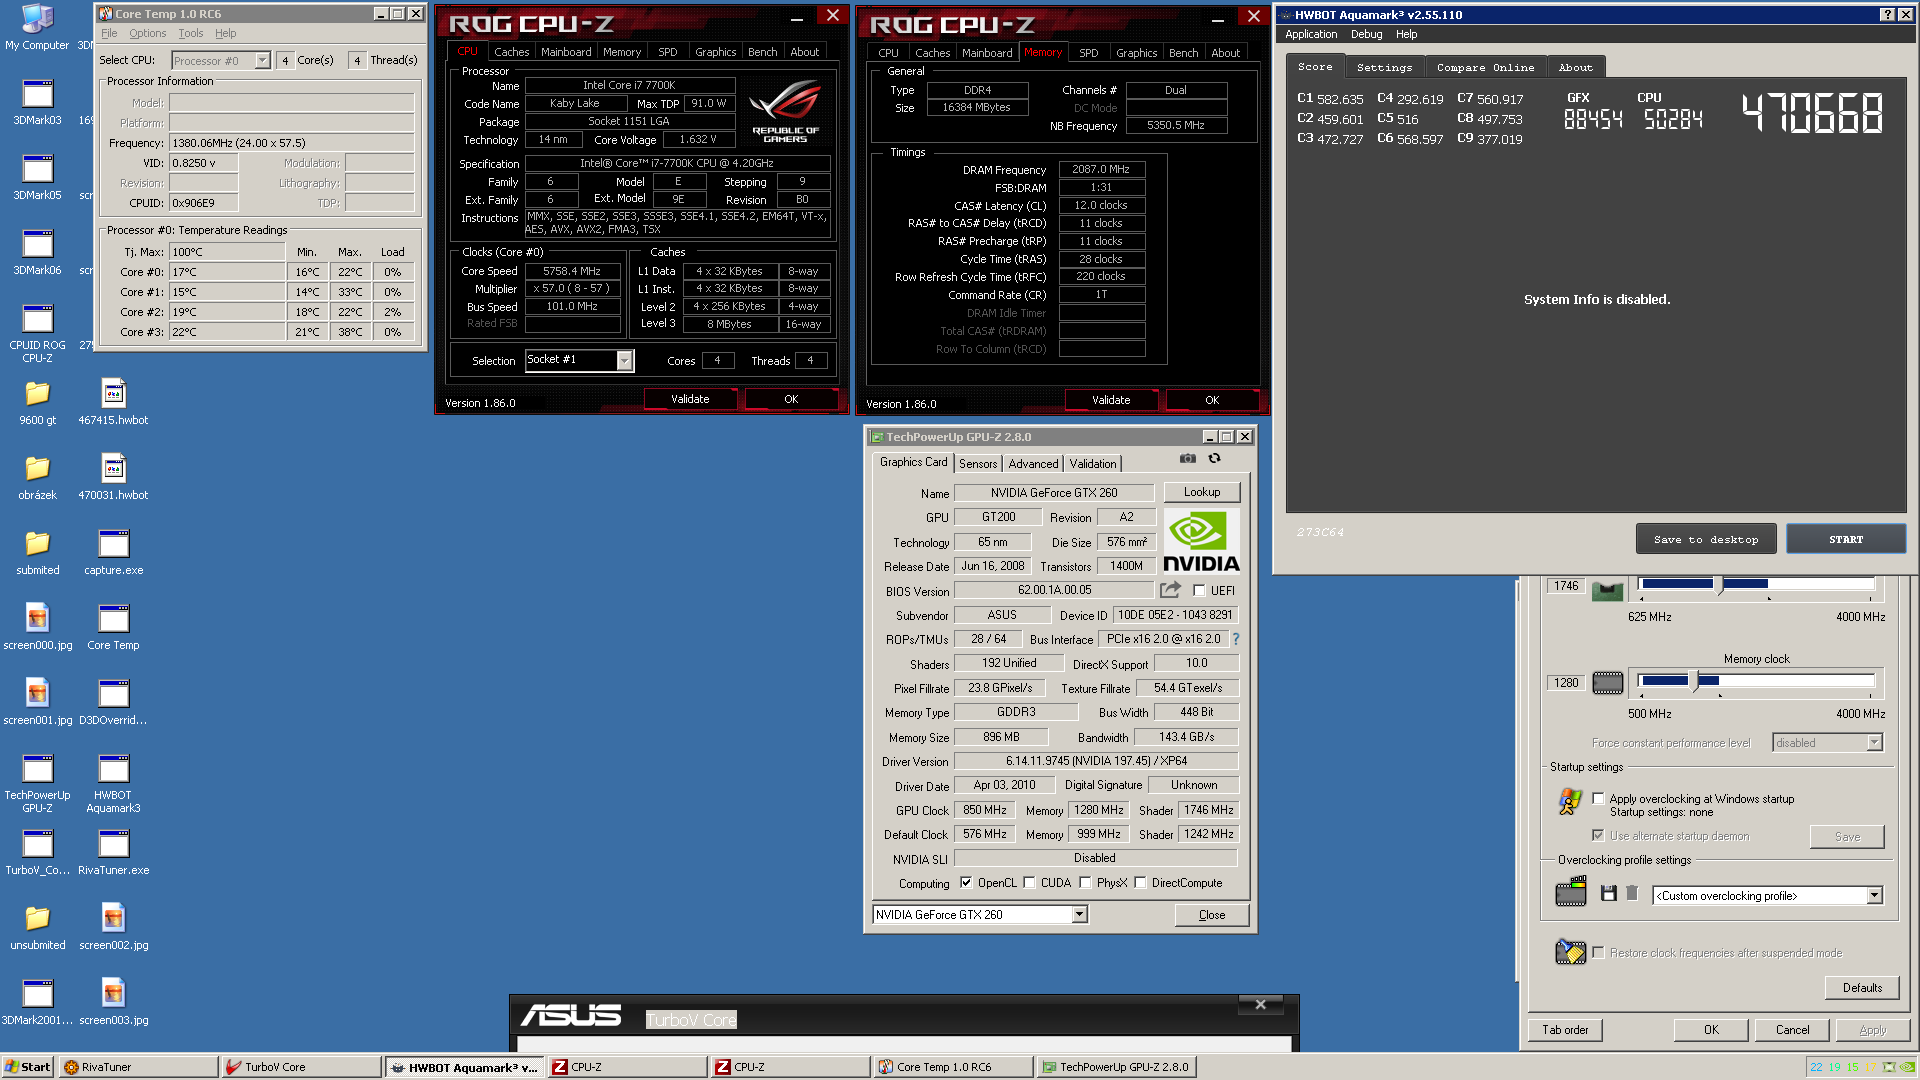Open TechPowerUp GPU-Z desktop shortcut

(x=38, y=784)
